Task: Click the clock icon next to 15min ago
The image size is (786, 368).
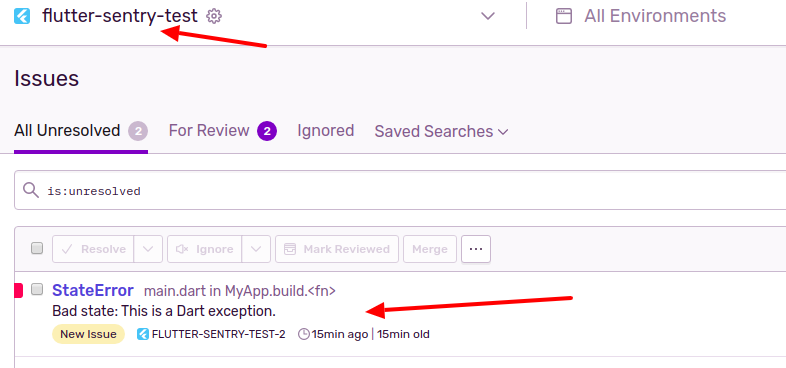Action: pos(304,334)
